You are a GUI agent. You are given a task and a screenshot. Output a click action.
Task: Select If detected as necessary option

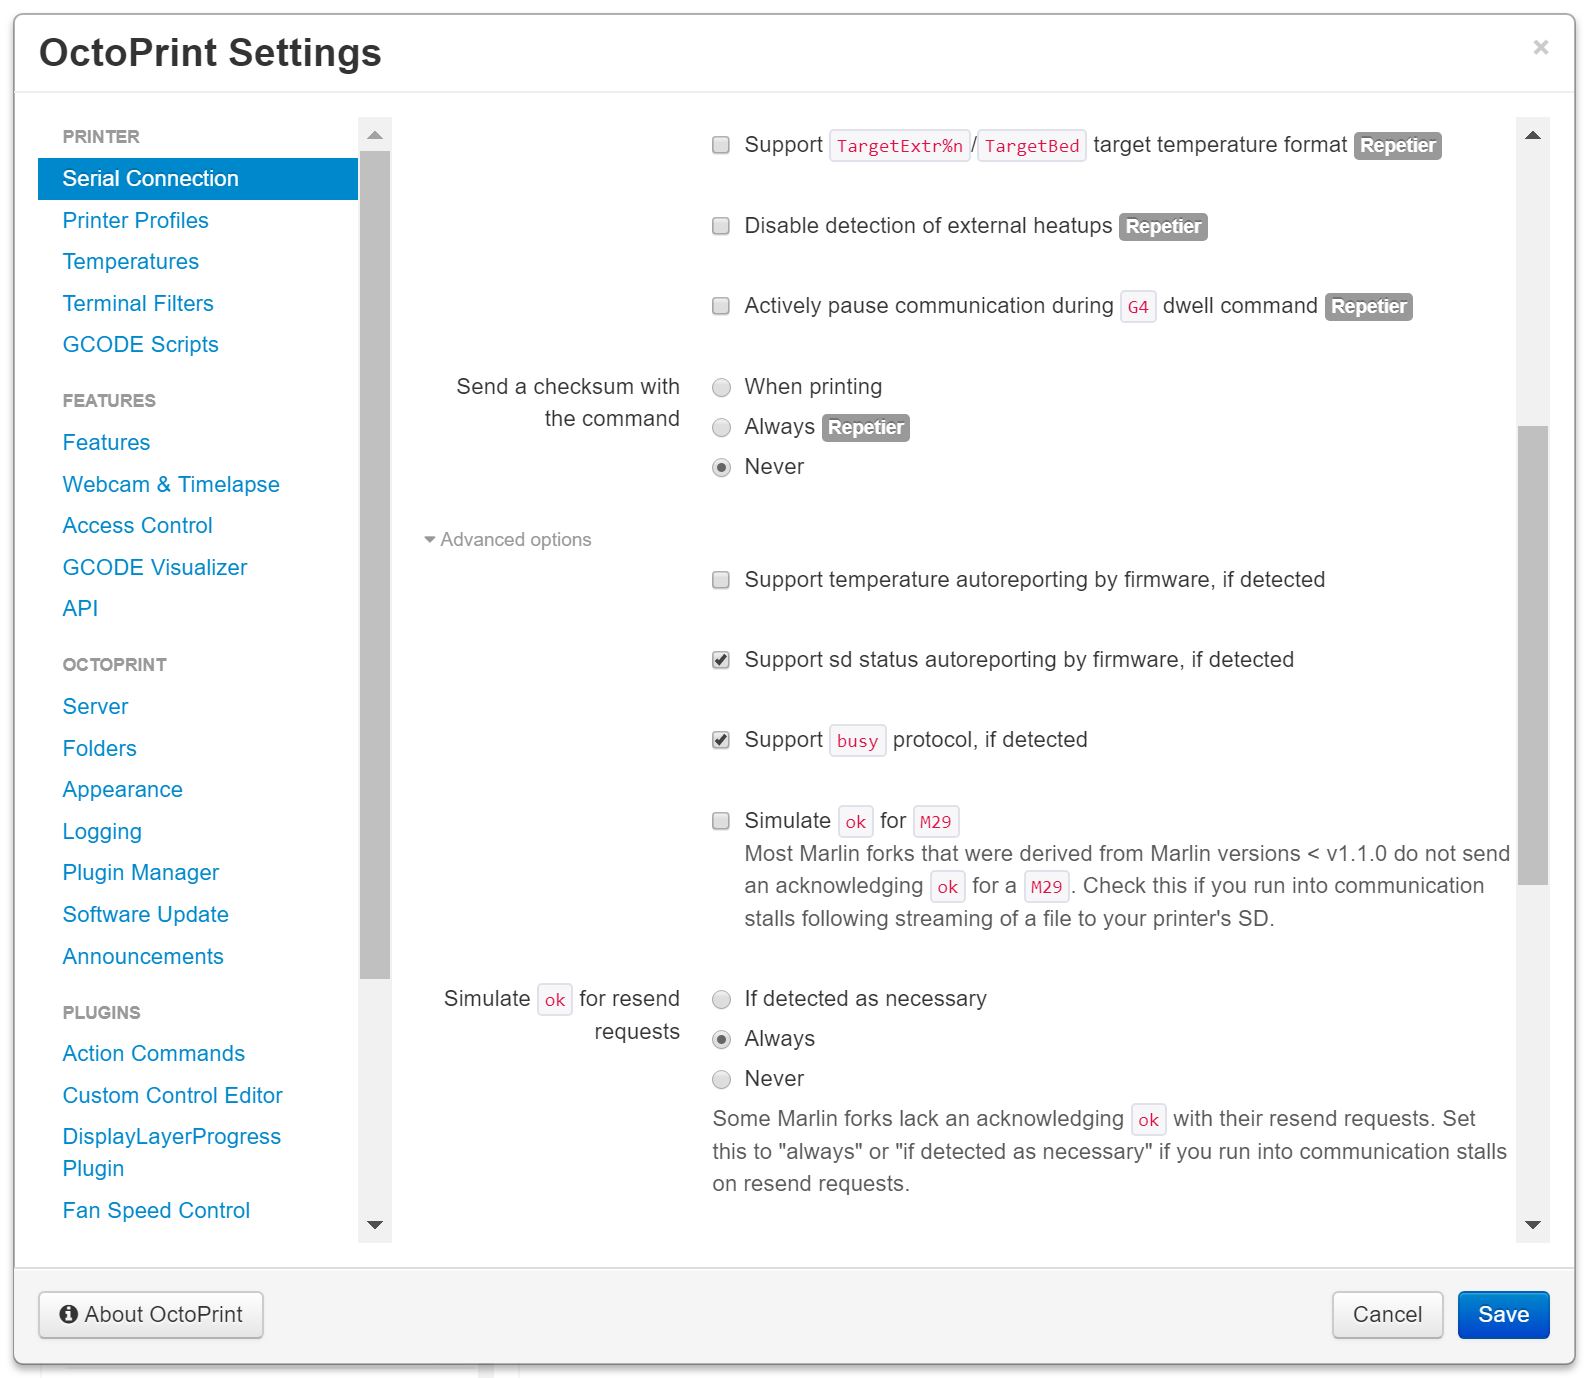click(x=721, y=1000)
